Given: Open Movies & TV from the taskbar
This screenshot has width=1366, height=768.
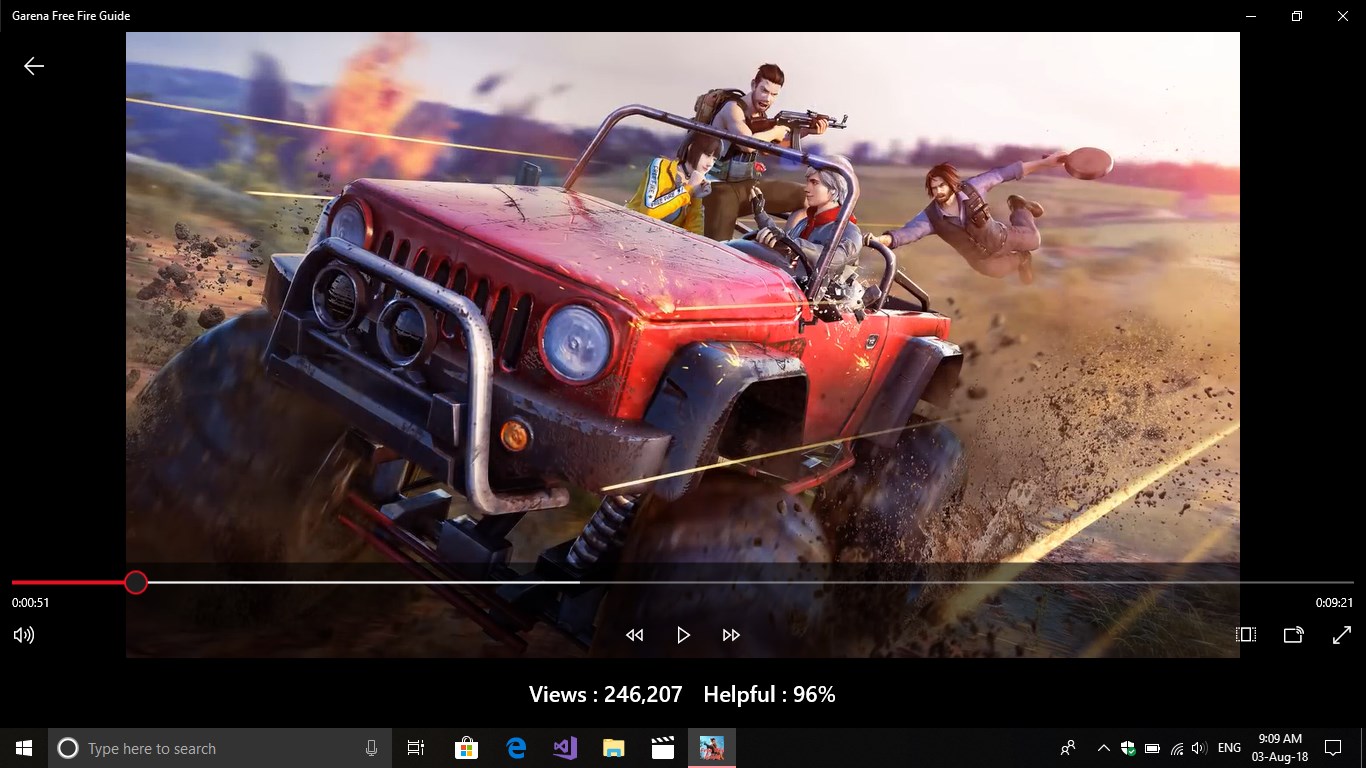Looking at the screenshot, I should [662, 748].
